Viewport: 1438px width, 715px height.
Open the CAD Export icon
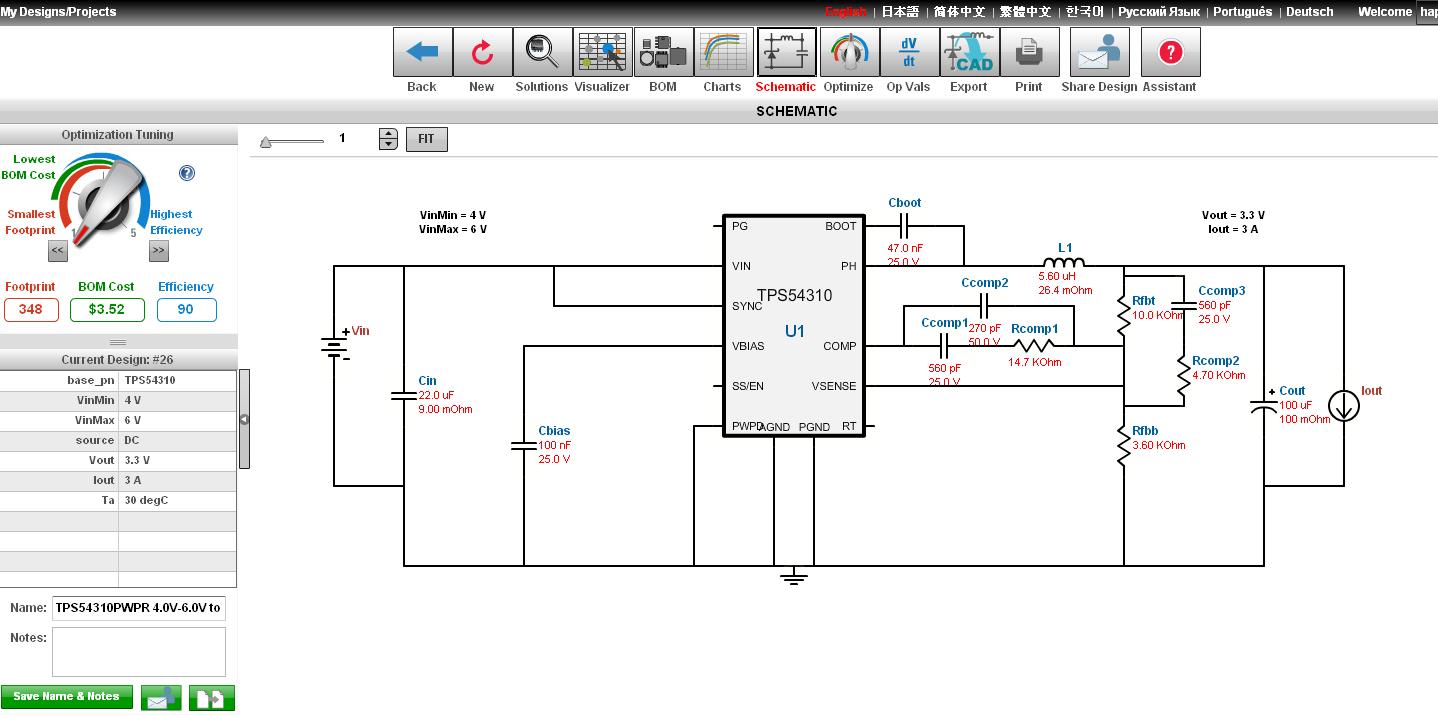pyautogui.click(x=969, y=52)
